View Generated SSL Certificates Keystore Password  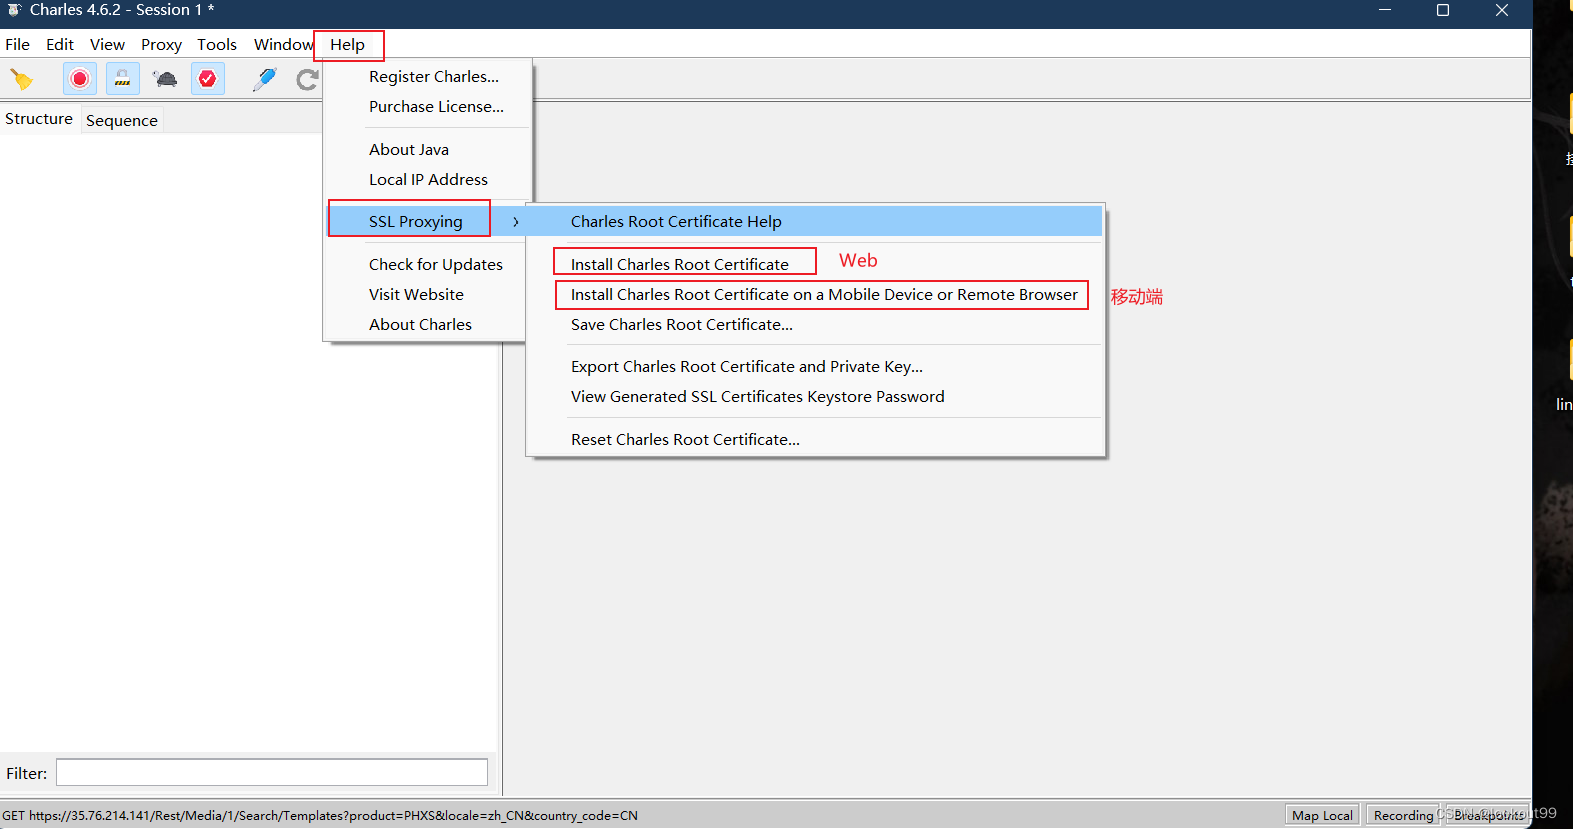coord(758,397)
